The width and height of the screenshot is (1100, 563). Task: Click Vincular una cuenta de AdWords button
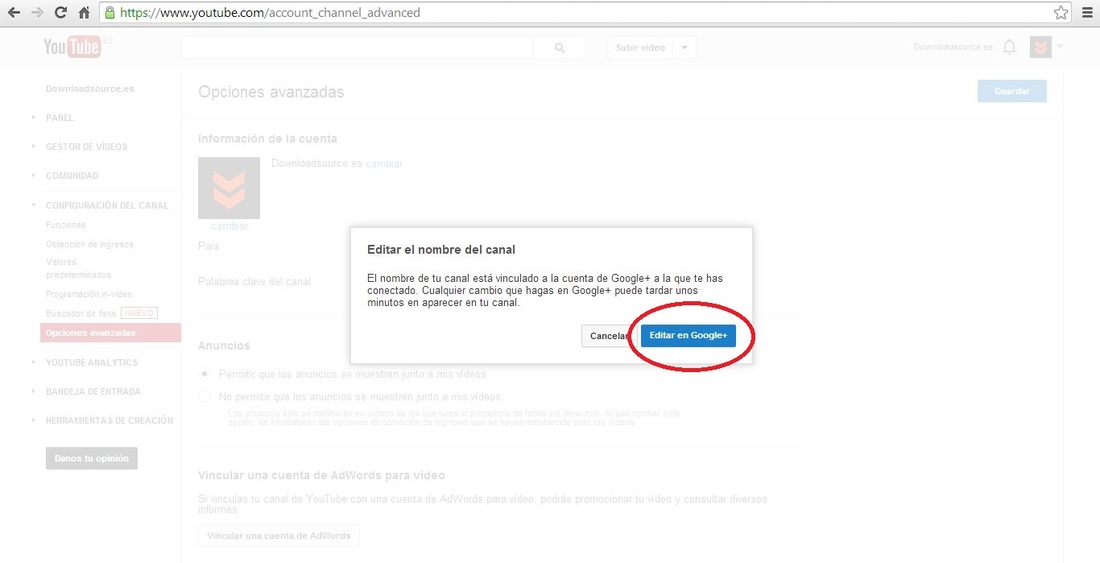[279, 536]
